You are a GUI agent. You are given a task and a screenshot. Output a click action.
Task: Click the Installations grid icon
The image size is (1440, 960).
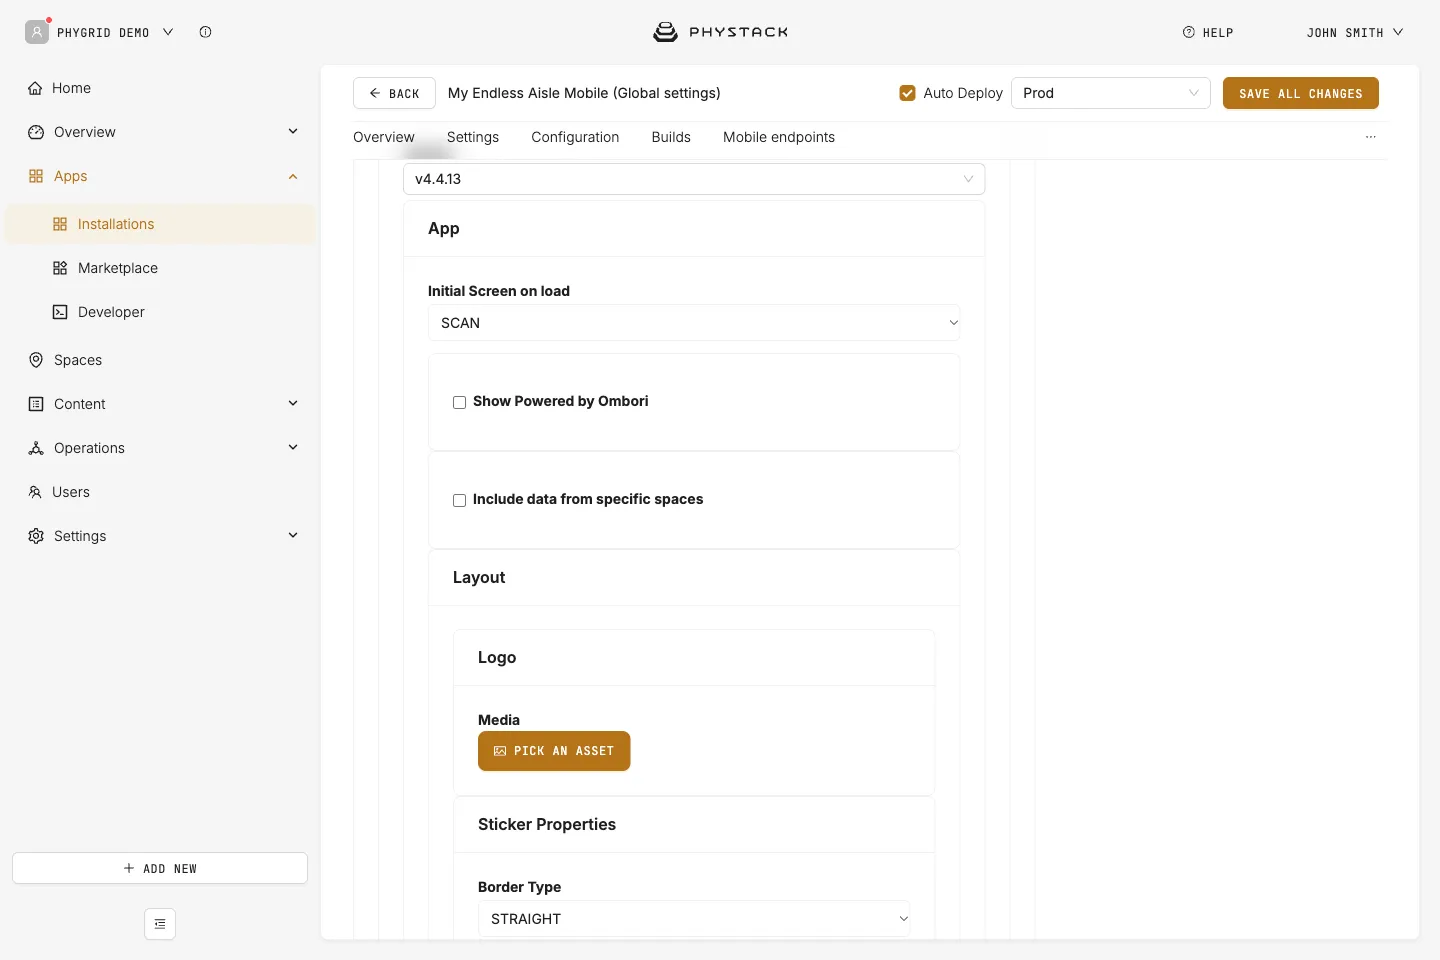[60, 224]
